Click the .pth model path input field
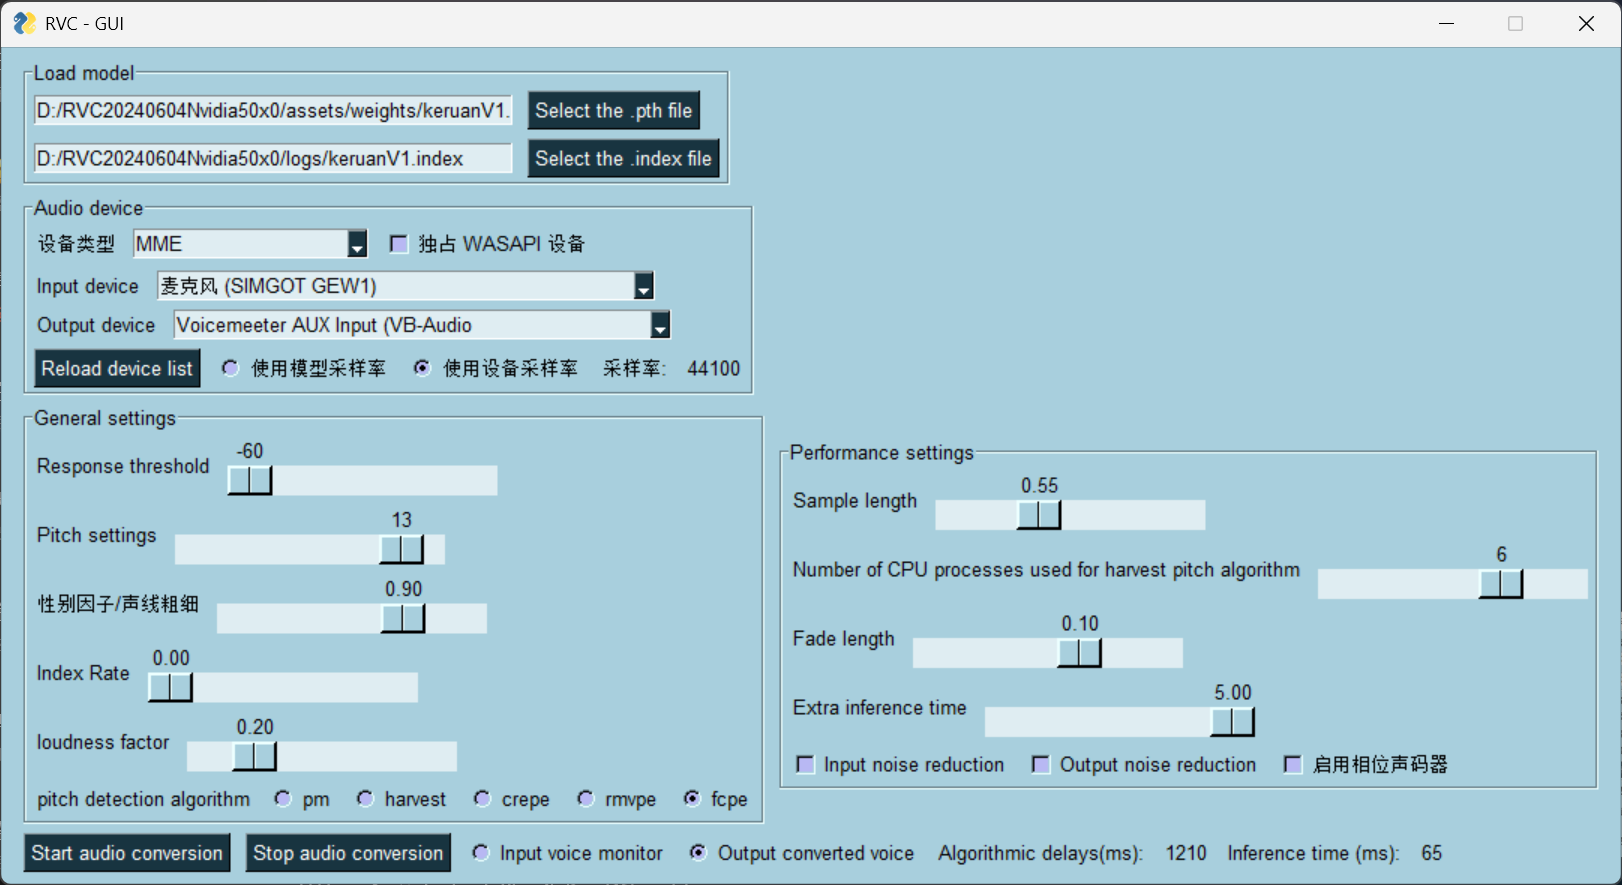Viewport: 1622px width, 885px height. 272,111
